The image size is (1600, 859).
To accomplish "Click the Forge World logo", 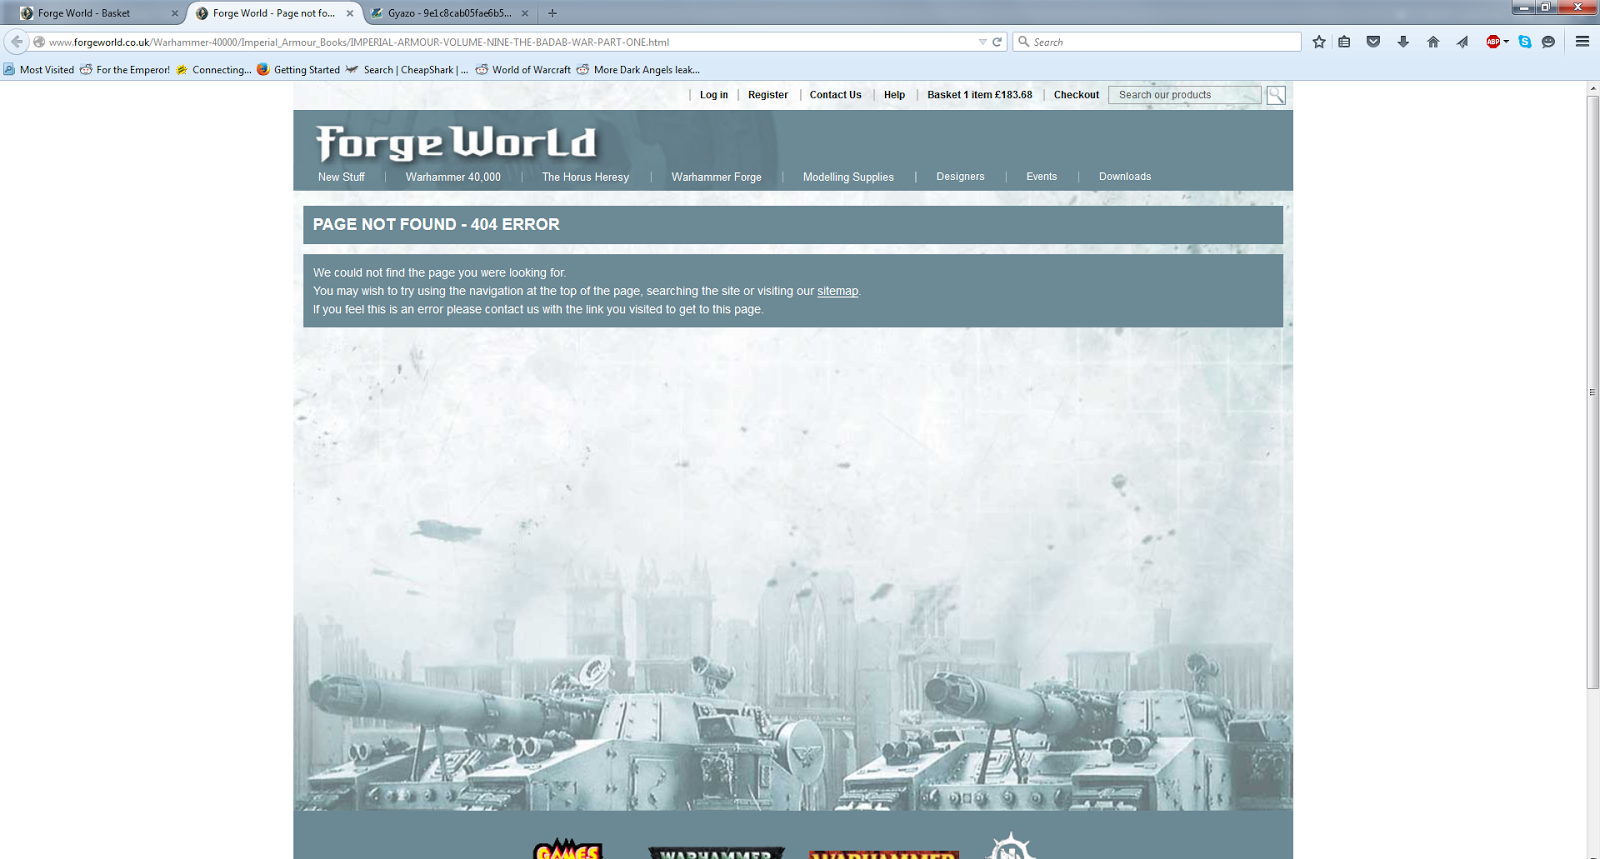I will pos(456,143).
